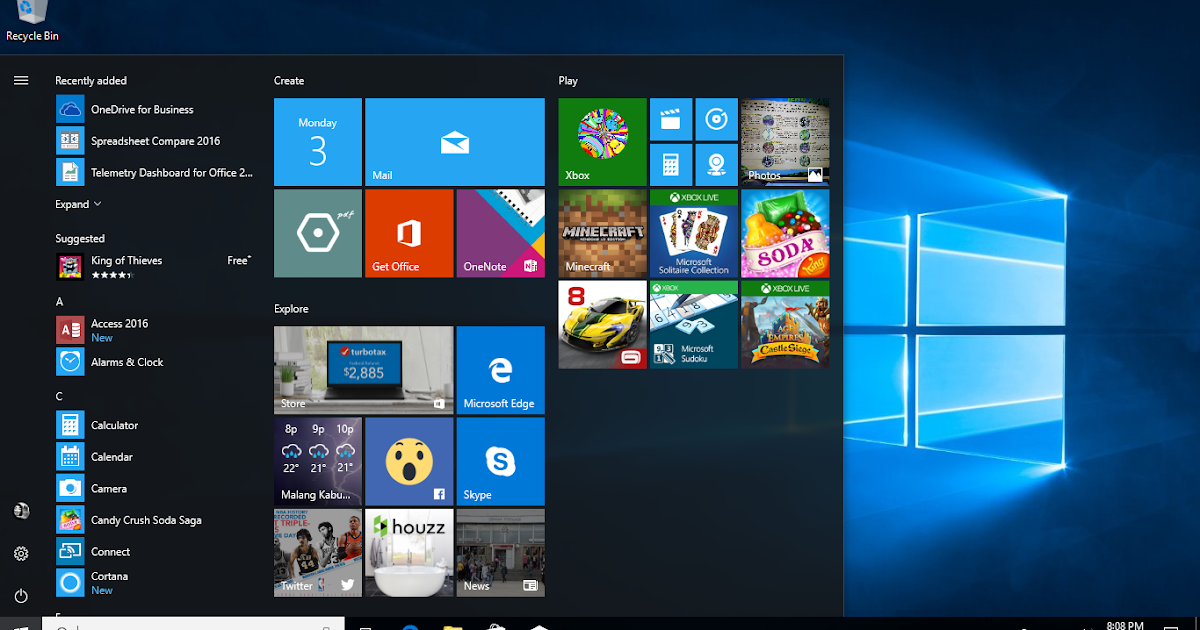Image resolution: width=1200 pixels, height=630 pixels.
Task: Open the OneNote tile
Action: 500,233
